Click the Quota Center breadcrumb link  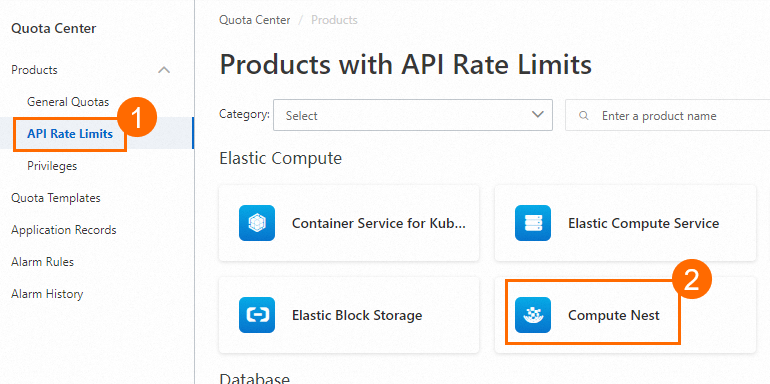[x=254, y=20]
